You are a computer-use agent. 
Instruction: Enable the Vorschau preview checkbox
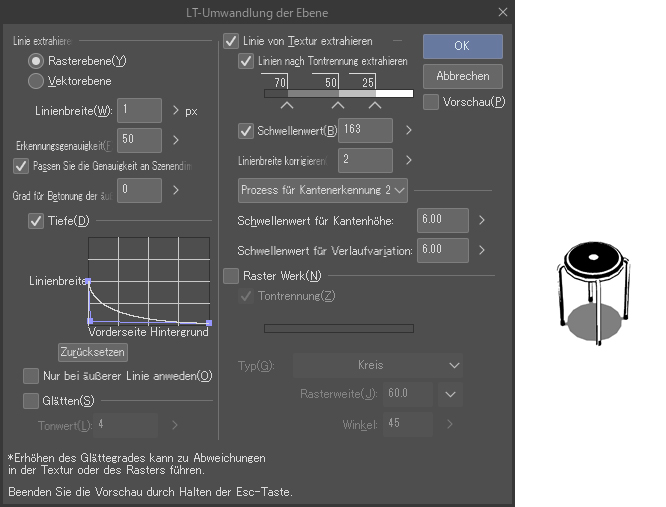click(432, 102)
